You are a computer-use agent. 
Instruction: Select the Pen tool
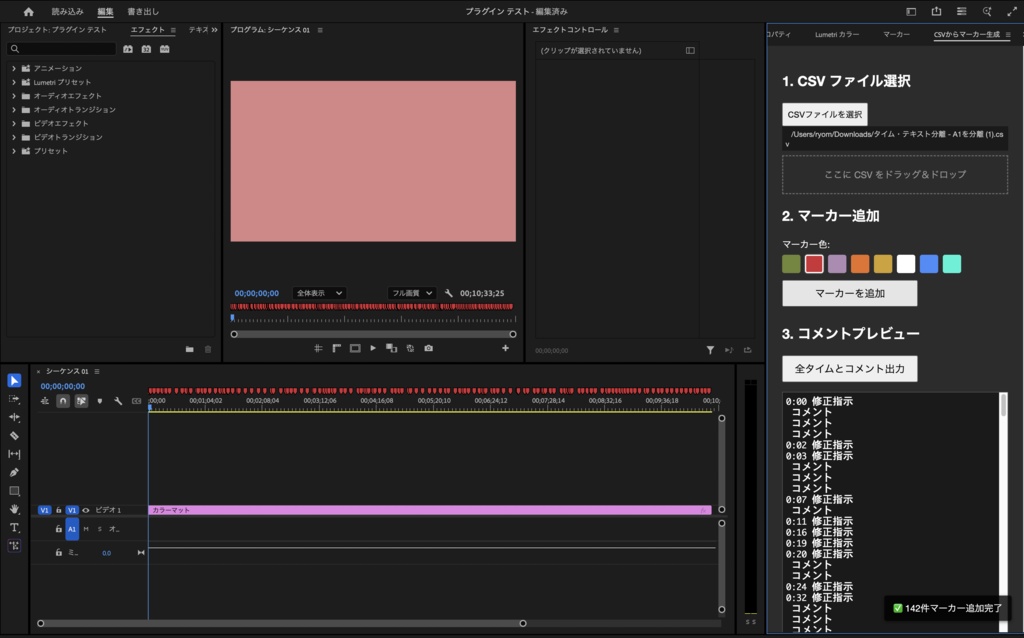click(14, 472)
